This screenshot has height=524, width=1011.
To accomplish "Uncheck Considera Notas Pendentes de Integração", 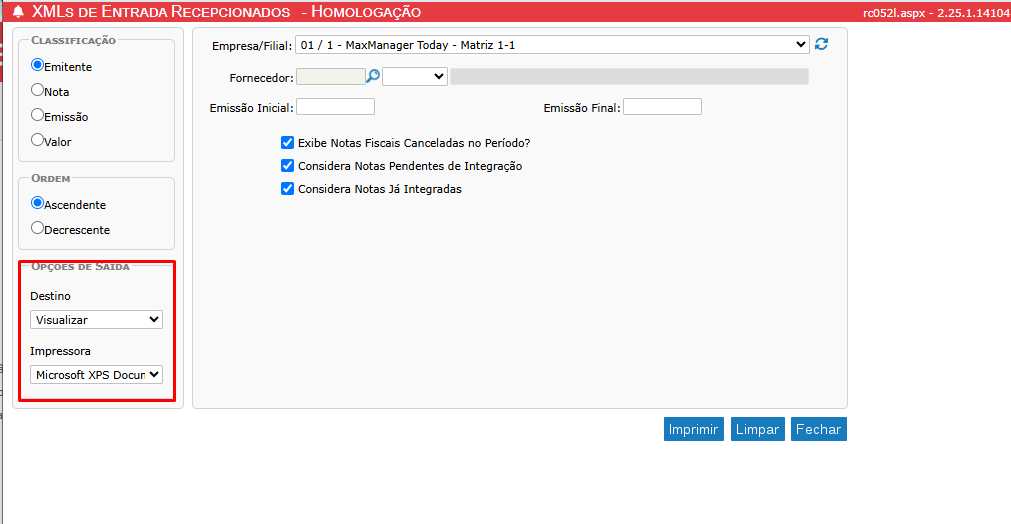I will click(288, 166).
